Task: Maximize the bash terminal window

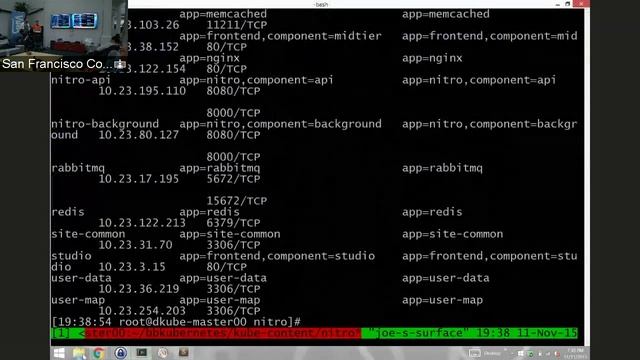Action: (x=568, y=4)
